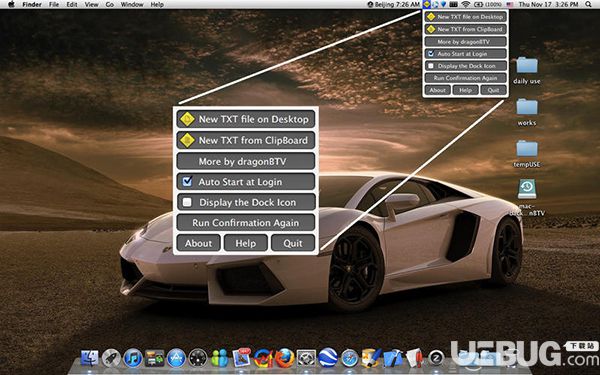Image resolution: width=600 pixels, height=375 pixels.
Task: Open the daily use desktop folder
Action: pyautogui.click(x=527, y=65)
